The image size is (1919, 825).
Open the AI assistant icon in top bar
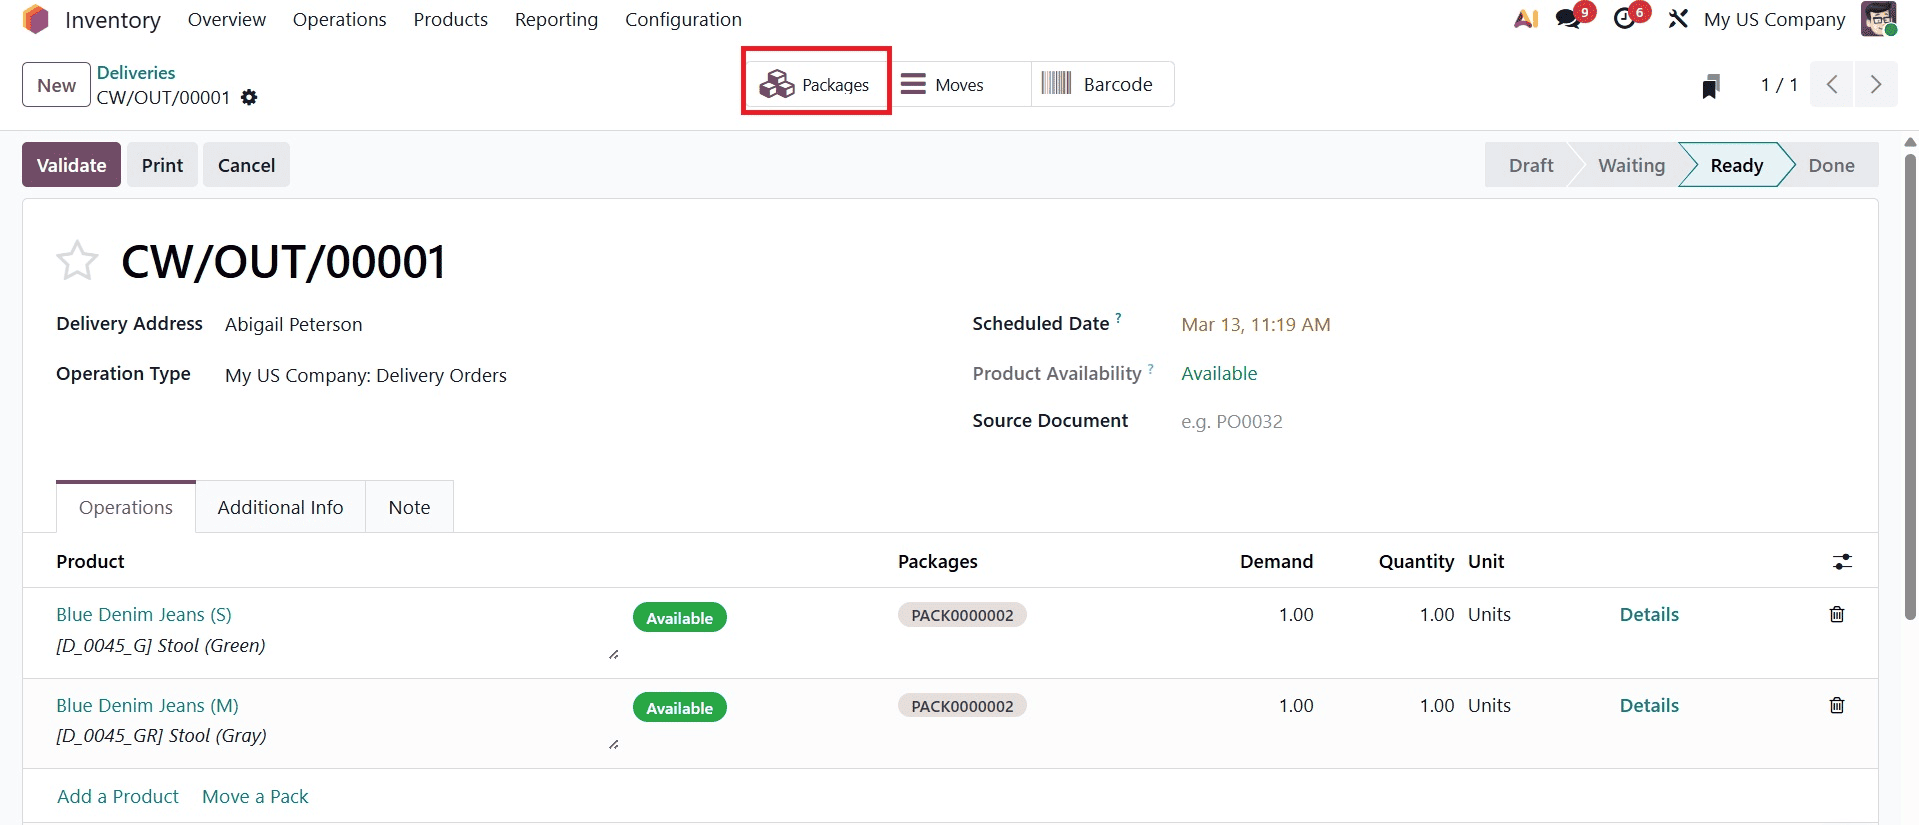[x=1526, y=19]
